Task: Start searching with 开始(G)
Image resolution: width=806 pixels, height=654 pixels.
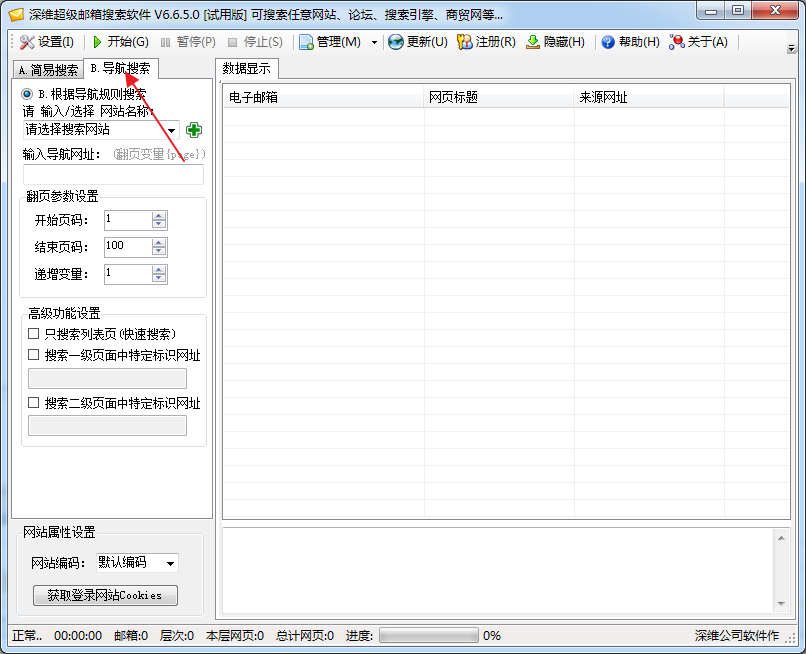Action: (x=120, y=42)
